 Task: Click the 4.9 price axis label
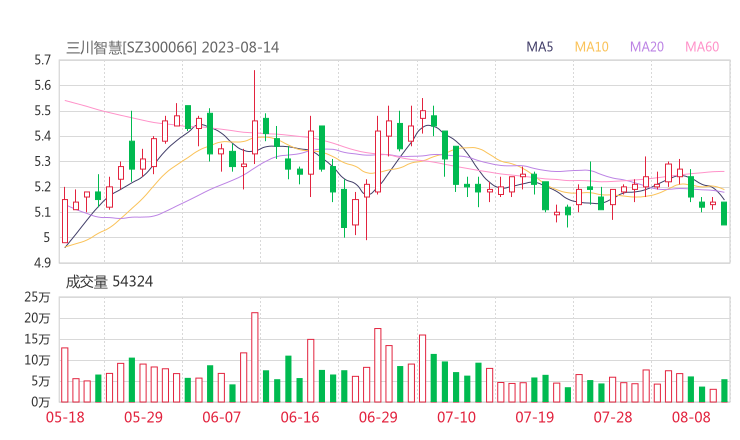click(42, 262)
